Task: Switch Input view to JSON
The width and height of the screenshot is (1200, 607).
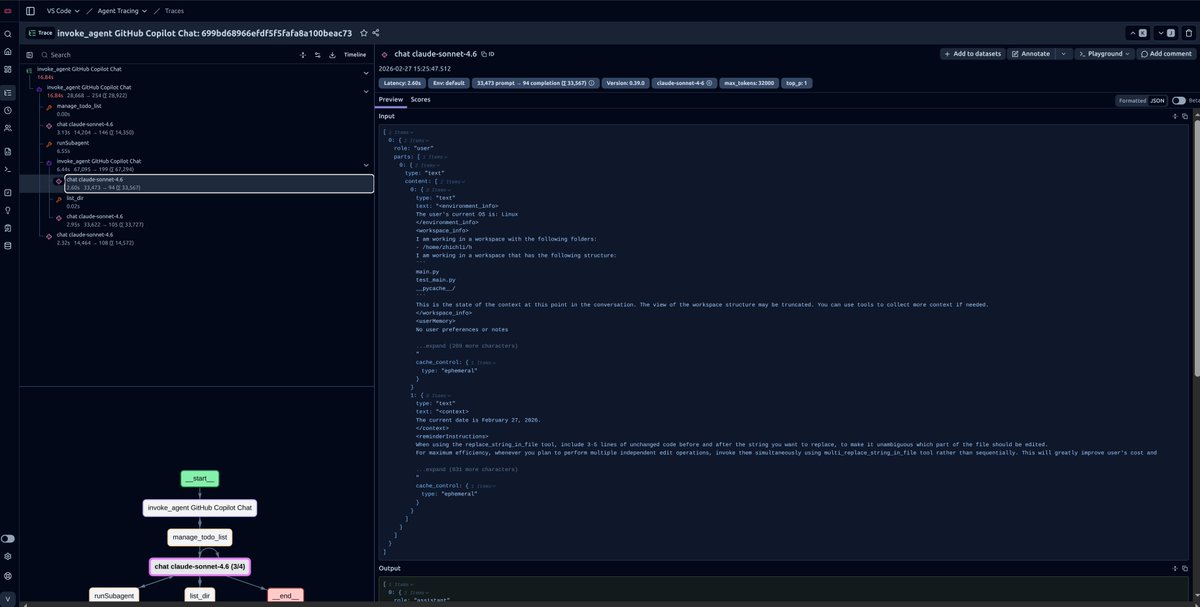Action: [1157, 100]
